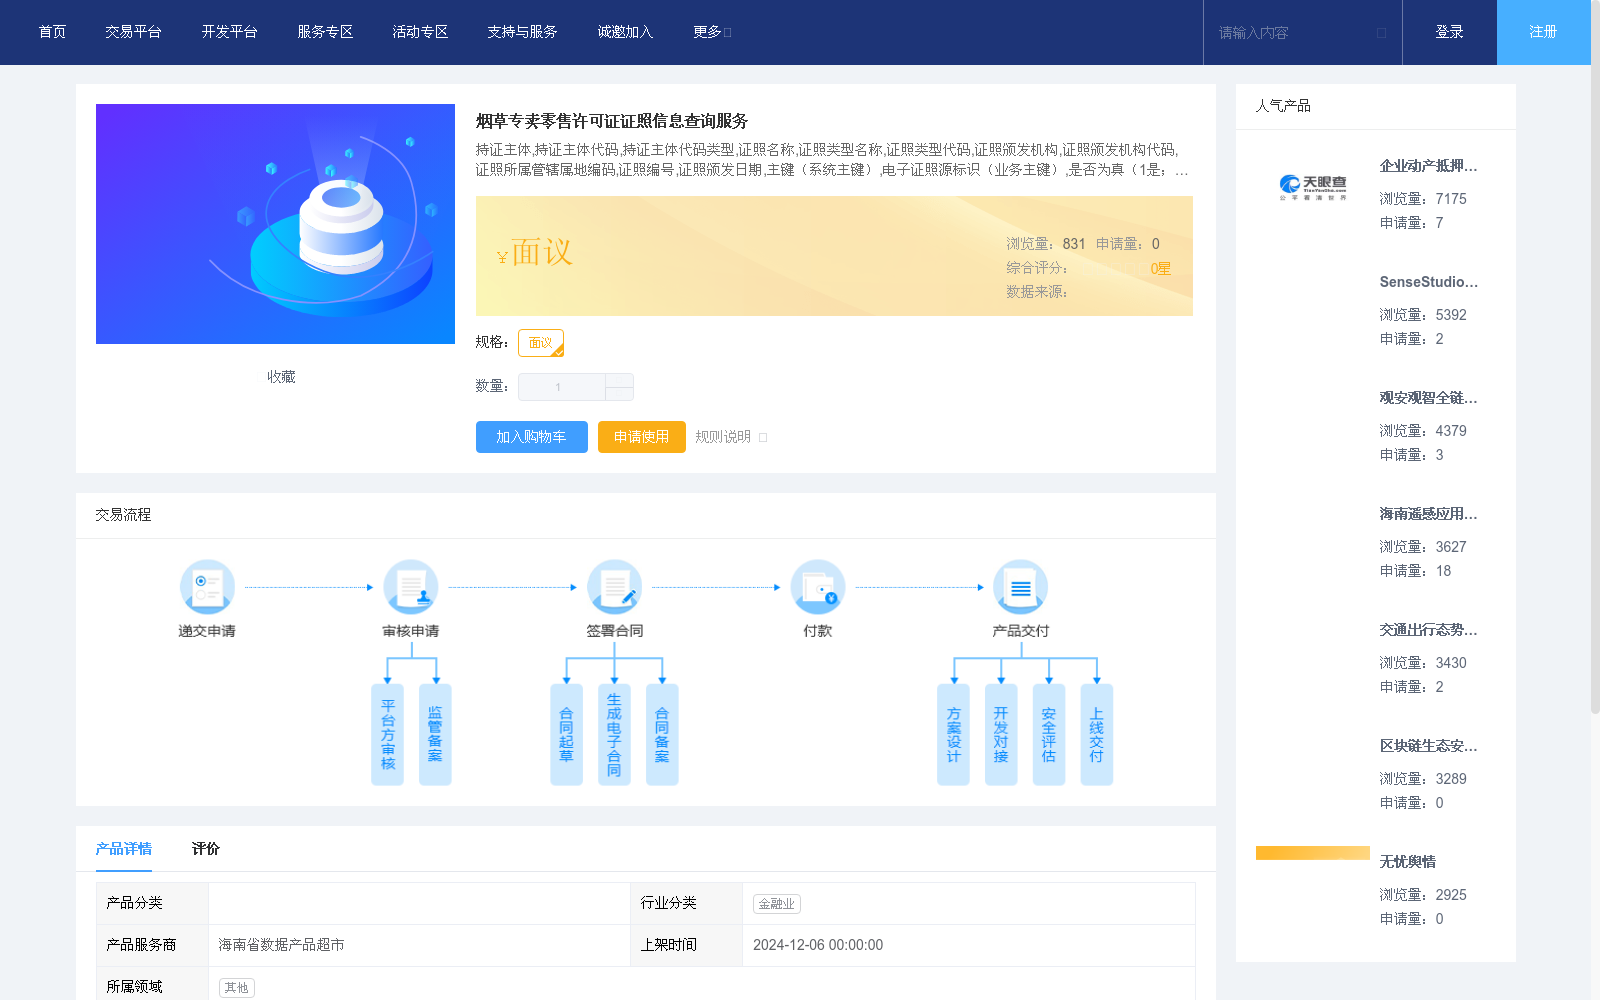Click the 付款 payment step icon
Screen dimensions: 1600x1000
pos(818,587)
